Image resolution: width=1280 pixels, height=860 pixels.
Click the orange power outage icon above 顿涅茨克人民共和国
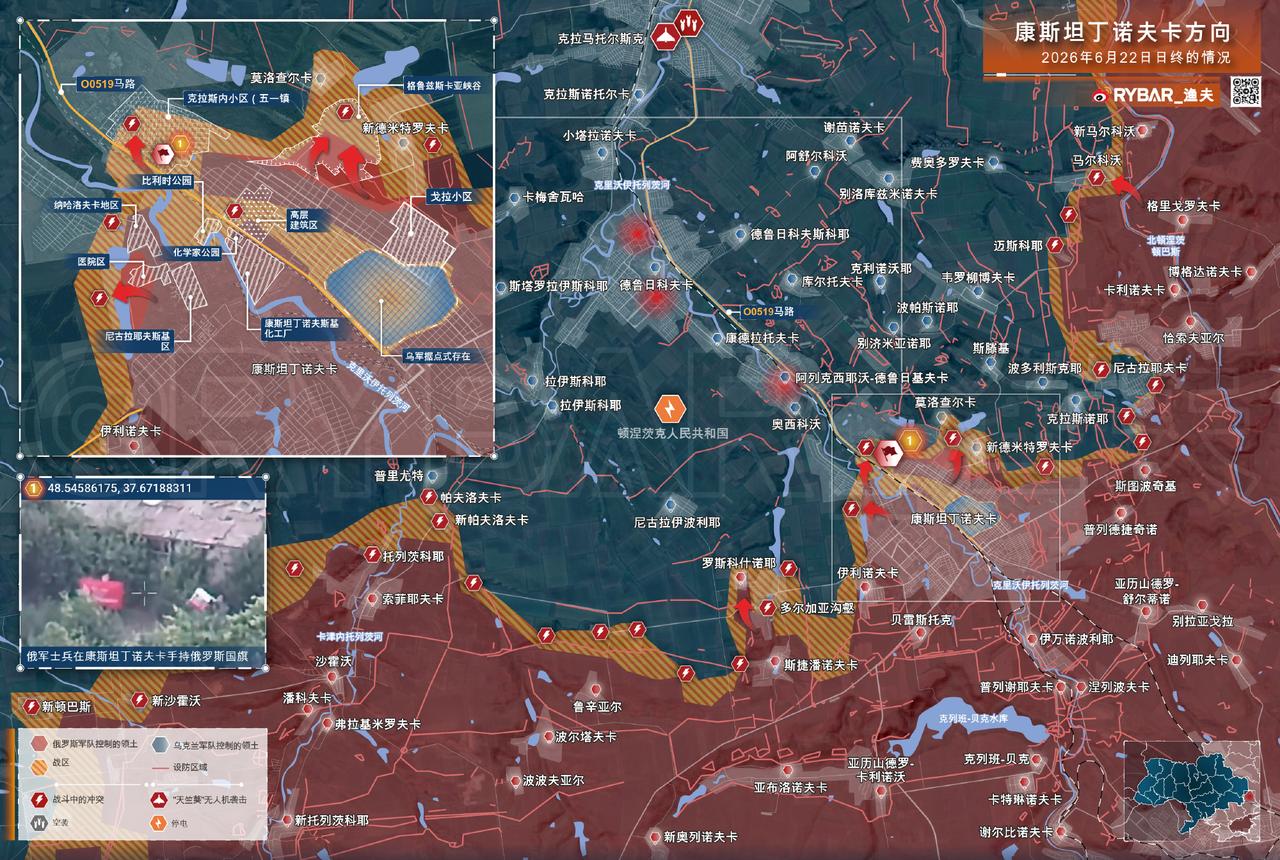tap(668, 408)
